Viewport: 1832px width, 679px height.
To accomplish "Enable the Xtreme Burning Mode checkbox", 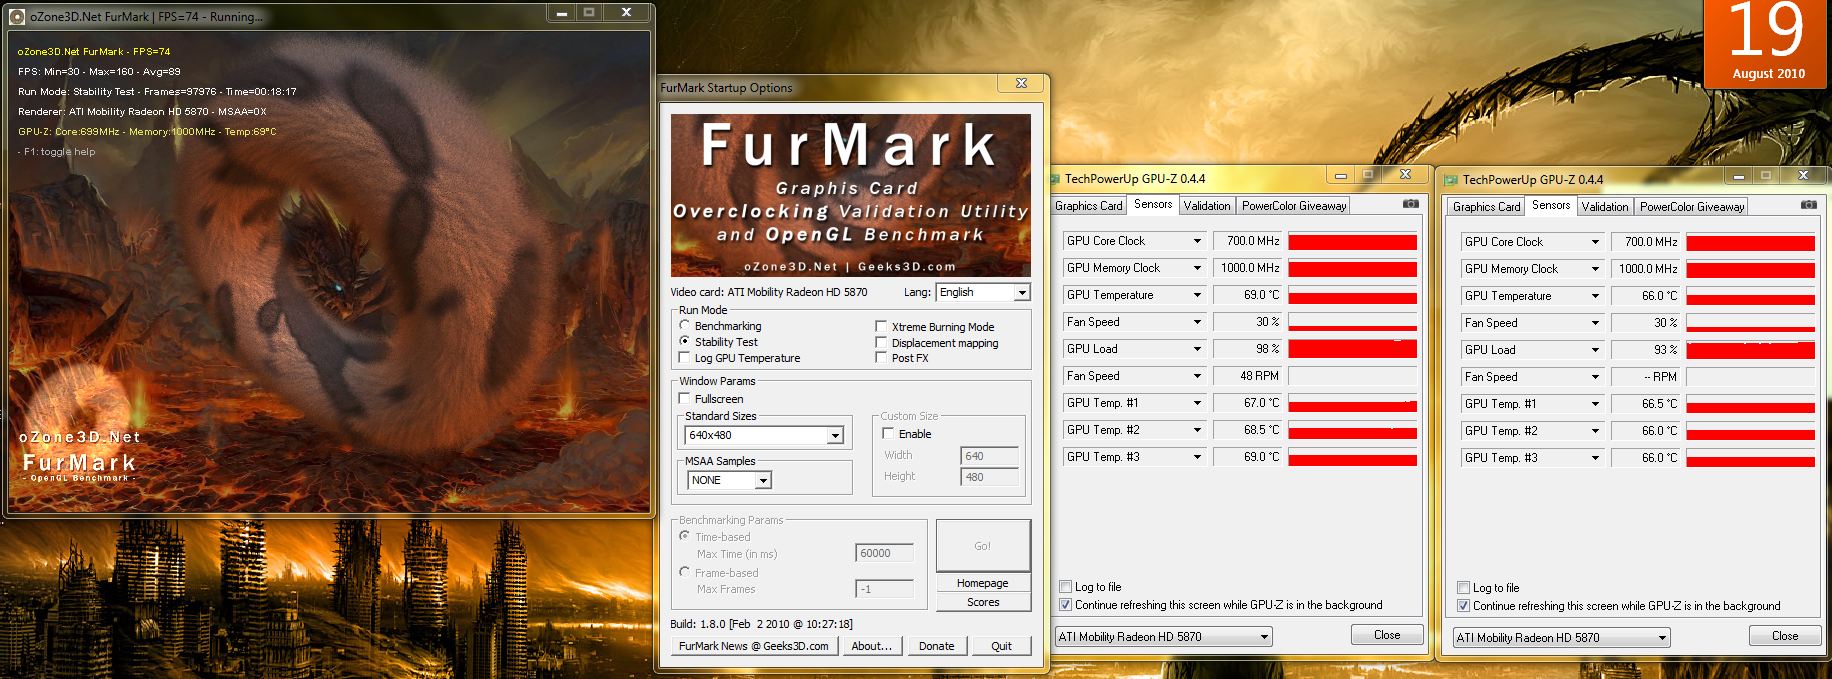I will [x=881, y=327].
